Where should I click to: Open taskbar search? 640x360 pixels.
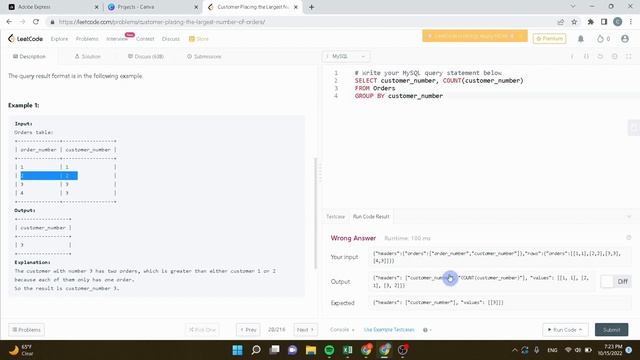coord(256,350)
